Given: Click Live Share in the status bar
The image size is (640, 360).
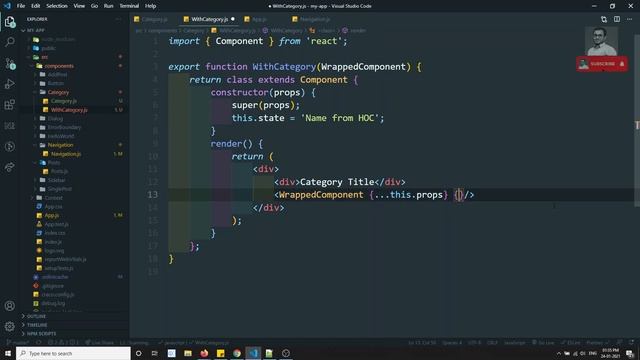Looking at the screenshot, I should pyautogui.click(x=99, y=342).
